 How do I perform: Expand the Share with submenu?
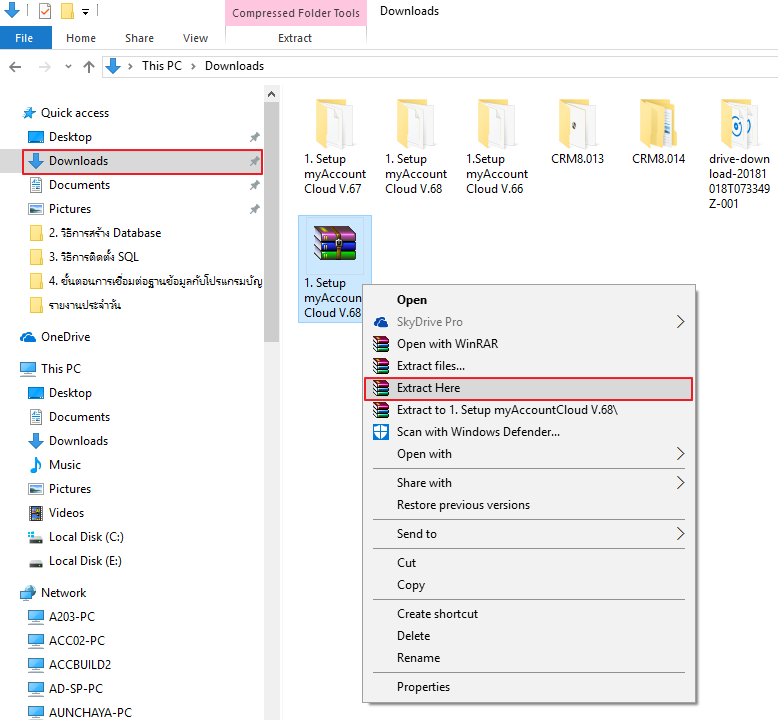pyautogui.click(x=529, y=483)
